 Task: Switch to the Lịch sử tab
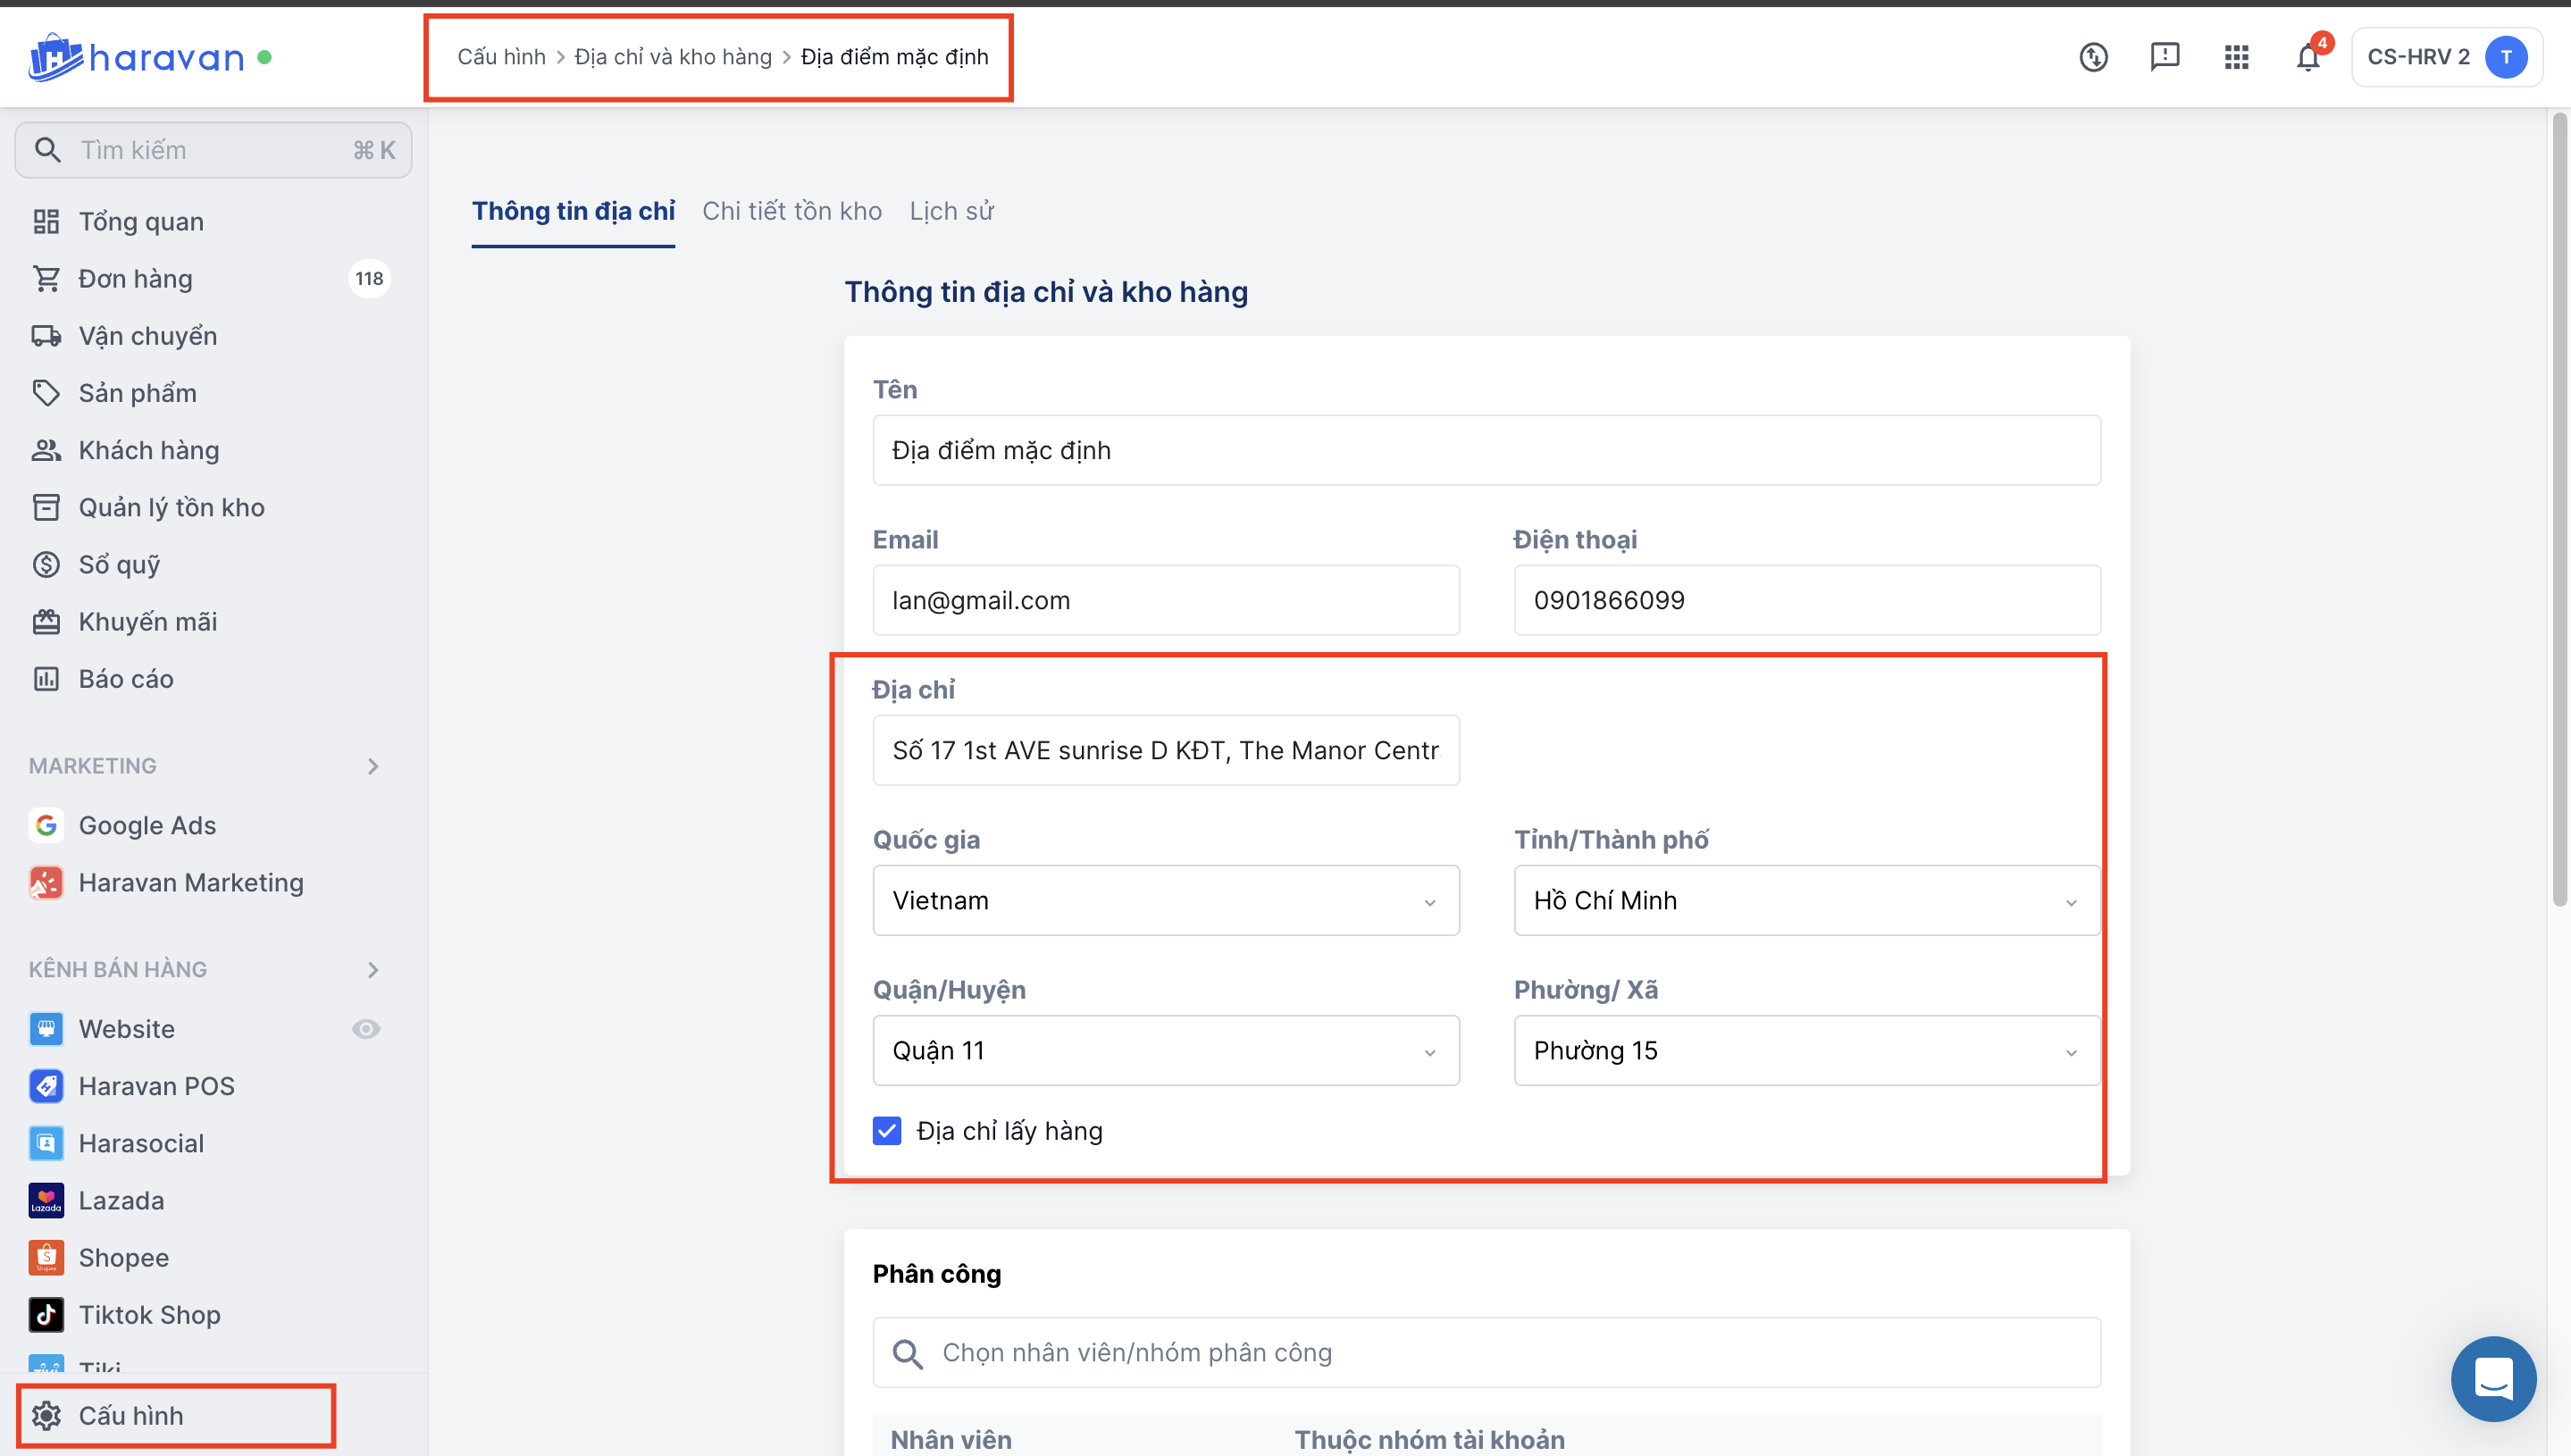[x=951, y=211]
